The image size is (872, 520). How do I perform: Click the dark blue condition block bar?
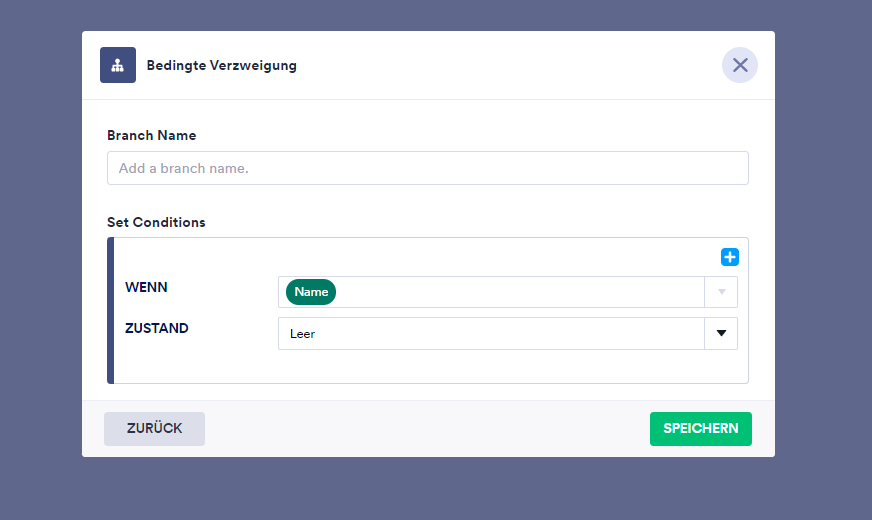[x=110, y=310]
